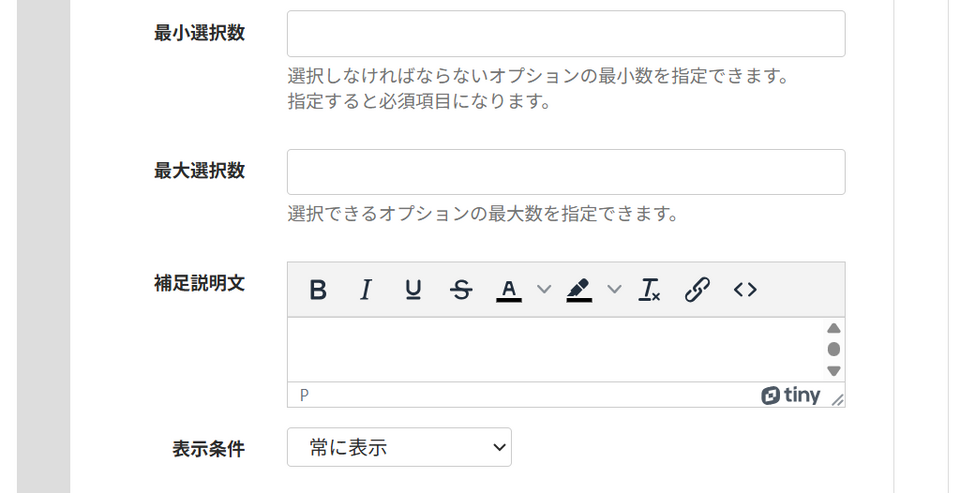Image resolution: width=960 pixels, height=493 pixels.
Task: Toggle Bold formatting in editor toolbar
Action: coord(318,290)
